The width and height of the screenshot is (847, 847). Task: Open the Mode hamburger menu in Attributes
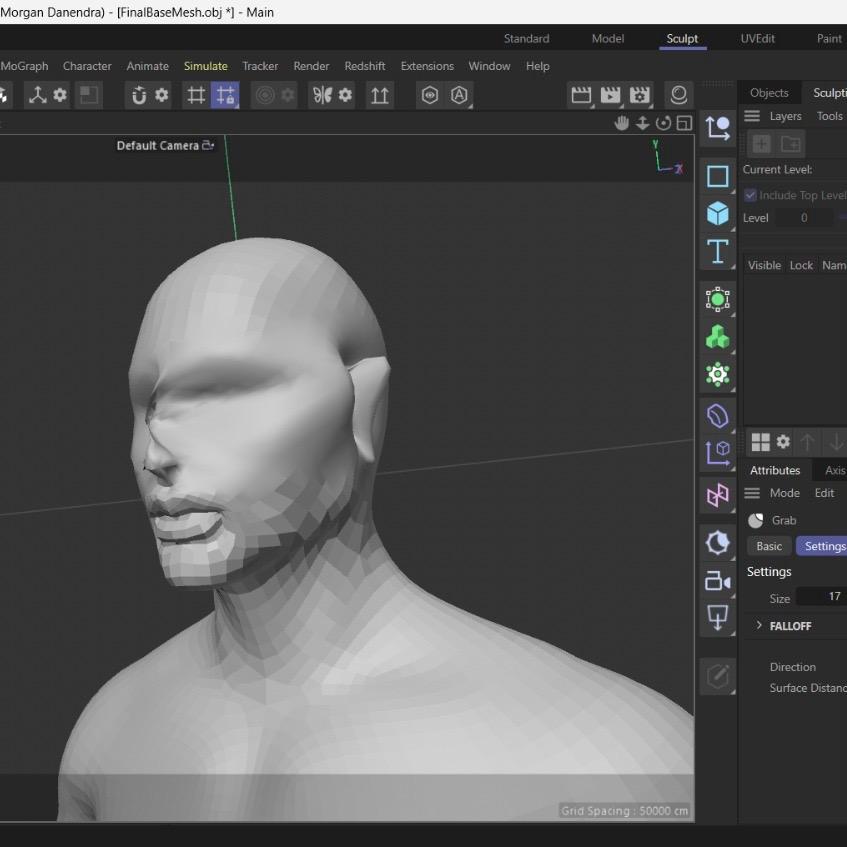click(752, 492)
